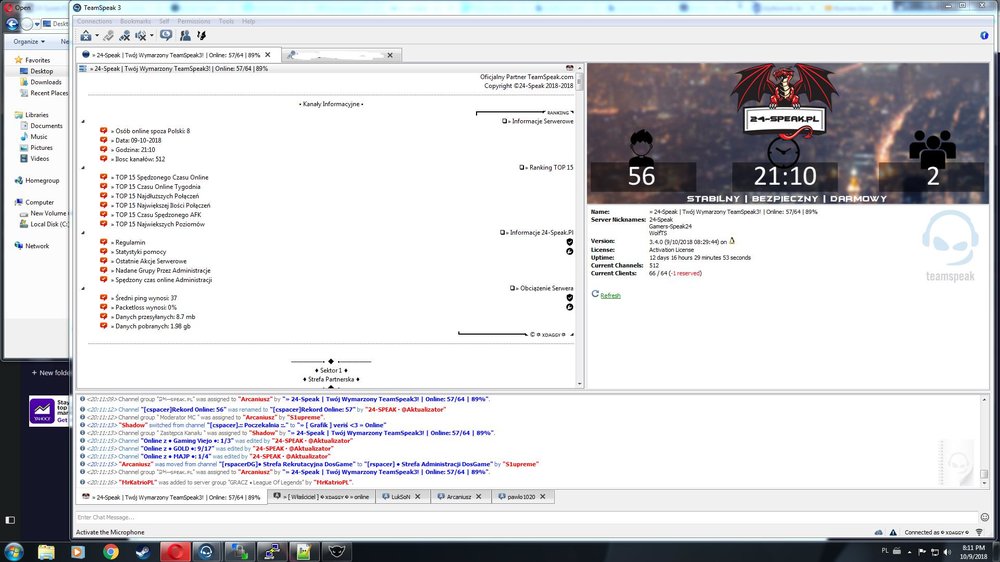
Task: Open Organize dropdown in the Explorer window
Action: [29, 41]
